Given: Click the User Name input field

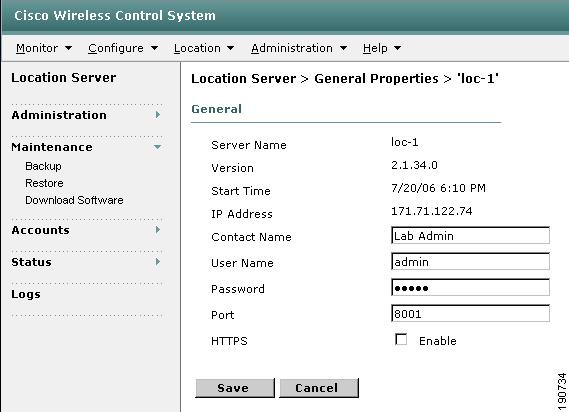Looking at the screenshot, I should [x=470, y=262].
